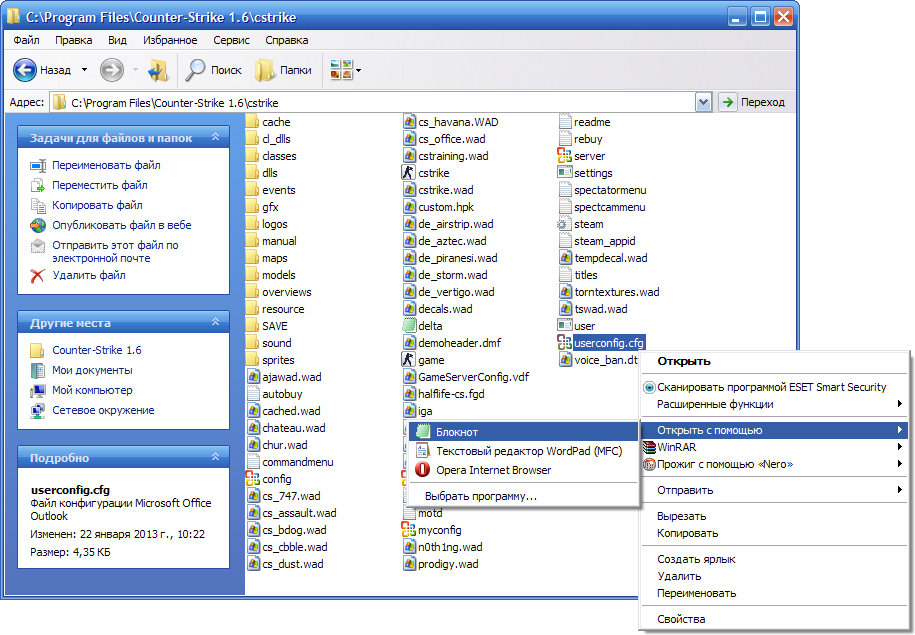The width and height of the screenshot is (915, 635).
Task: Collapse the Подробно details panel
Action: 215,457
